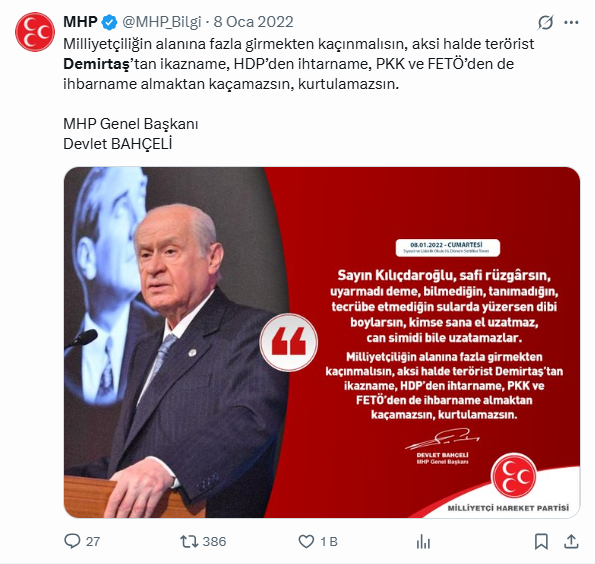Open the Grok explain icon

point(545,22)
